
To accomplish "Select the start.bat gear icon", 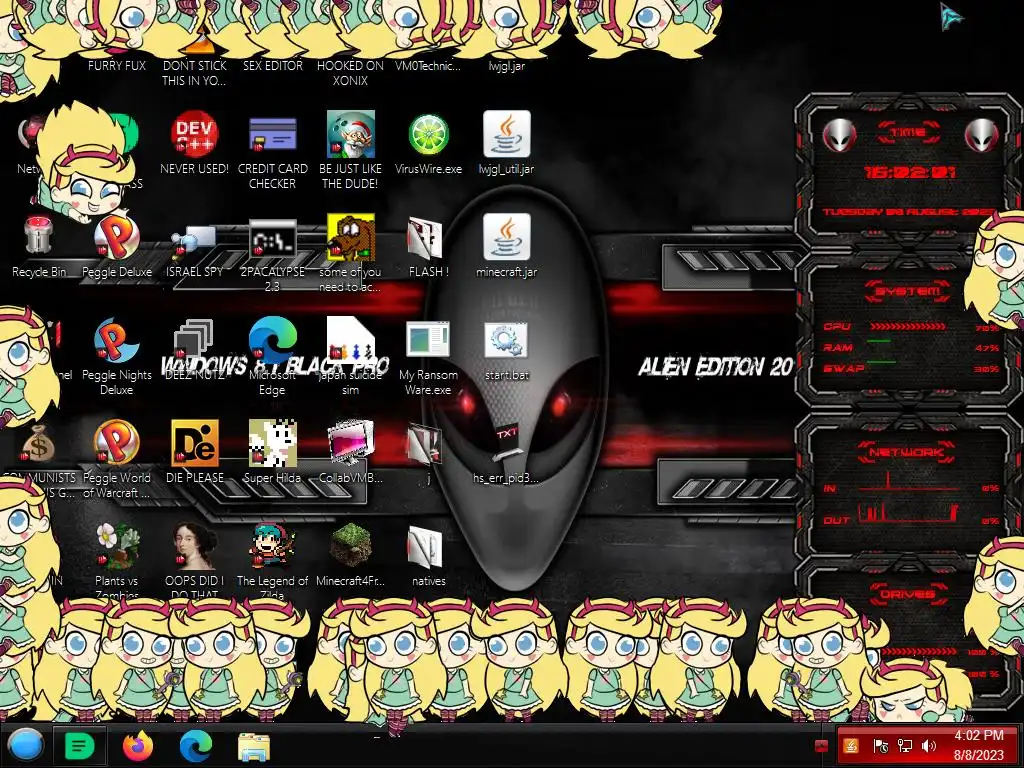I will pyautogui.click(x=507, y=341).
